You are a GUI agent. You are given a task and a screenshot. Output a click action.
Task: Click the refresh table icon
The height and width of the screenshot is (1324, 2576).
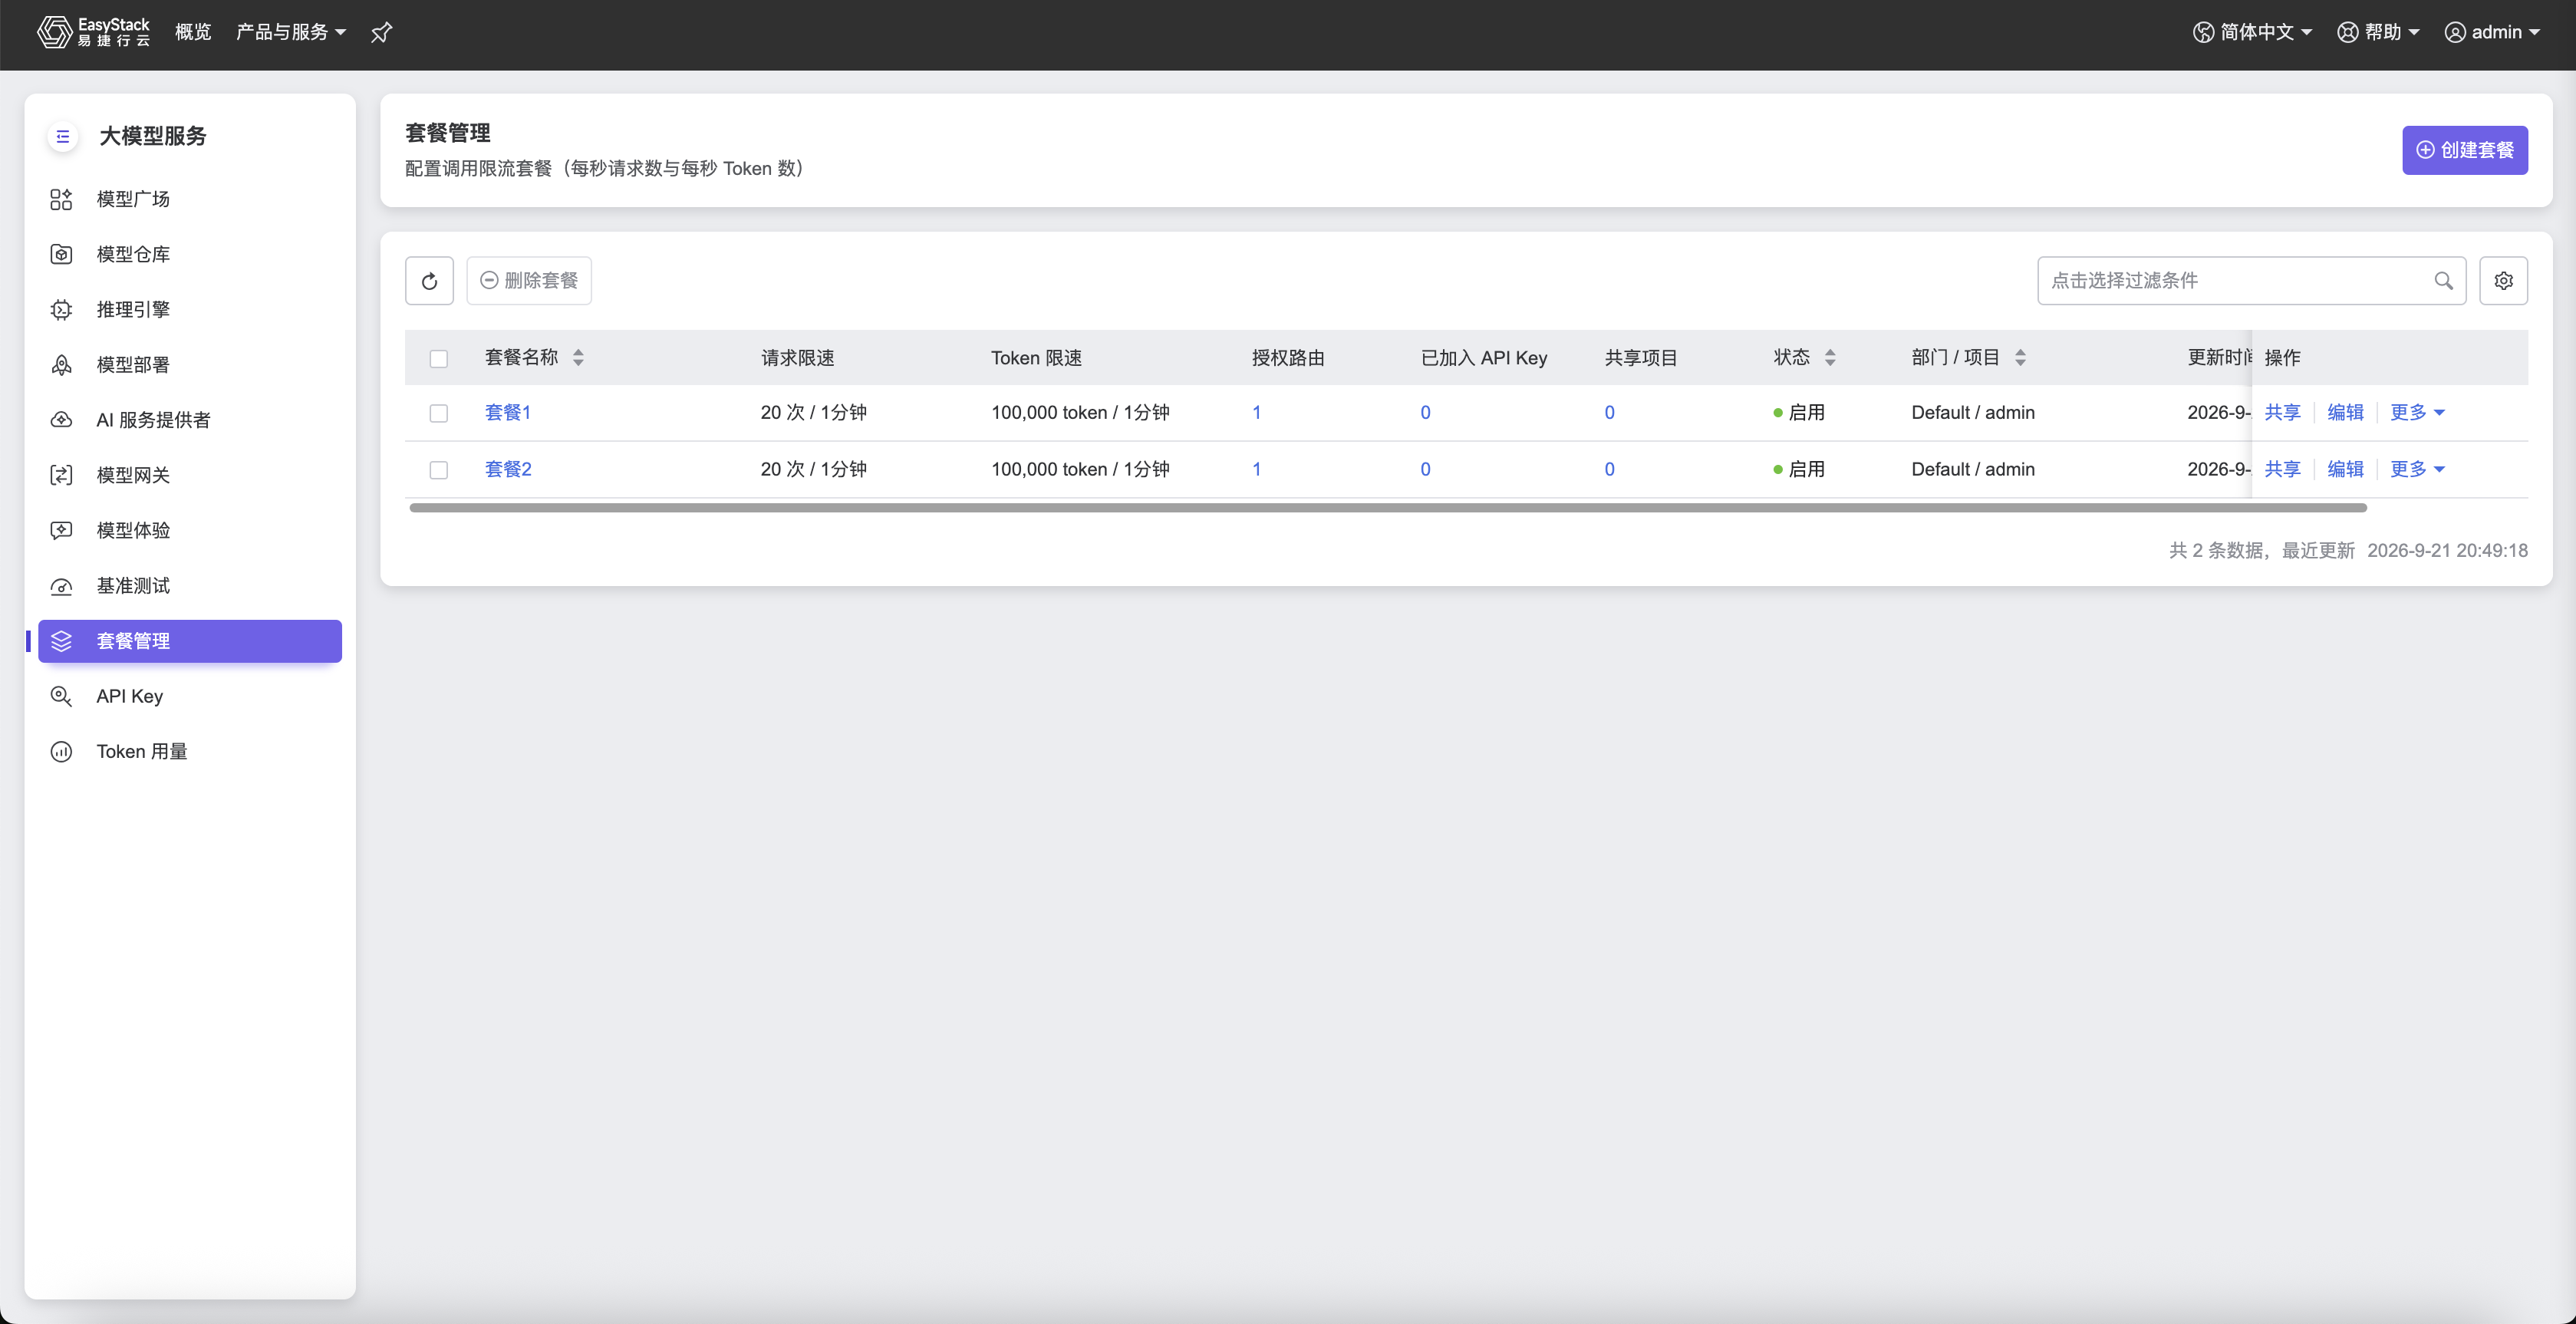pyautogui.click(x=429, y=281)
